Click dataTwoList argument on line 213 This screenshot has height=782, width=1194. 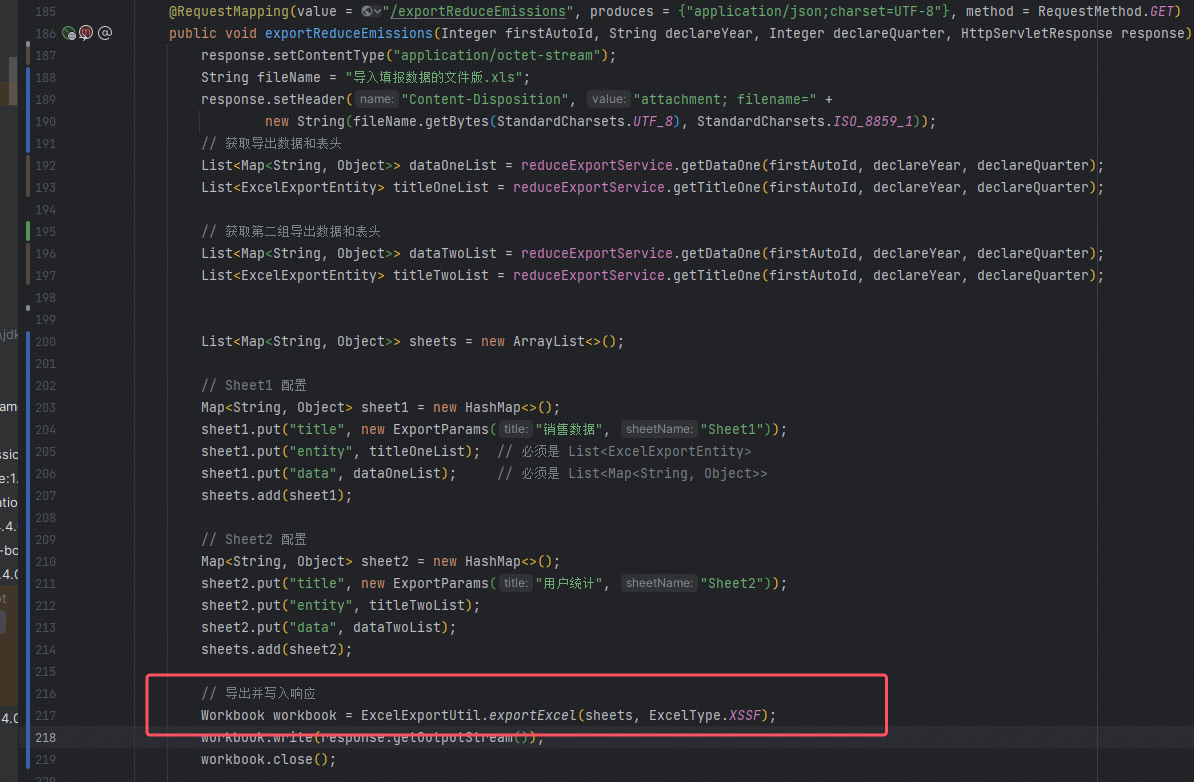(x=396, y=627)
